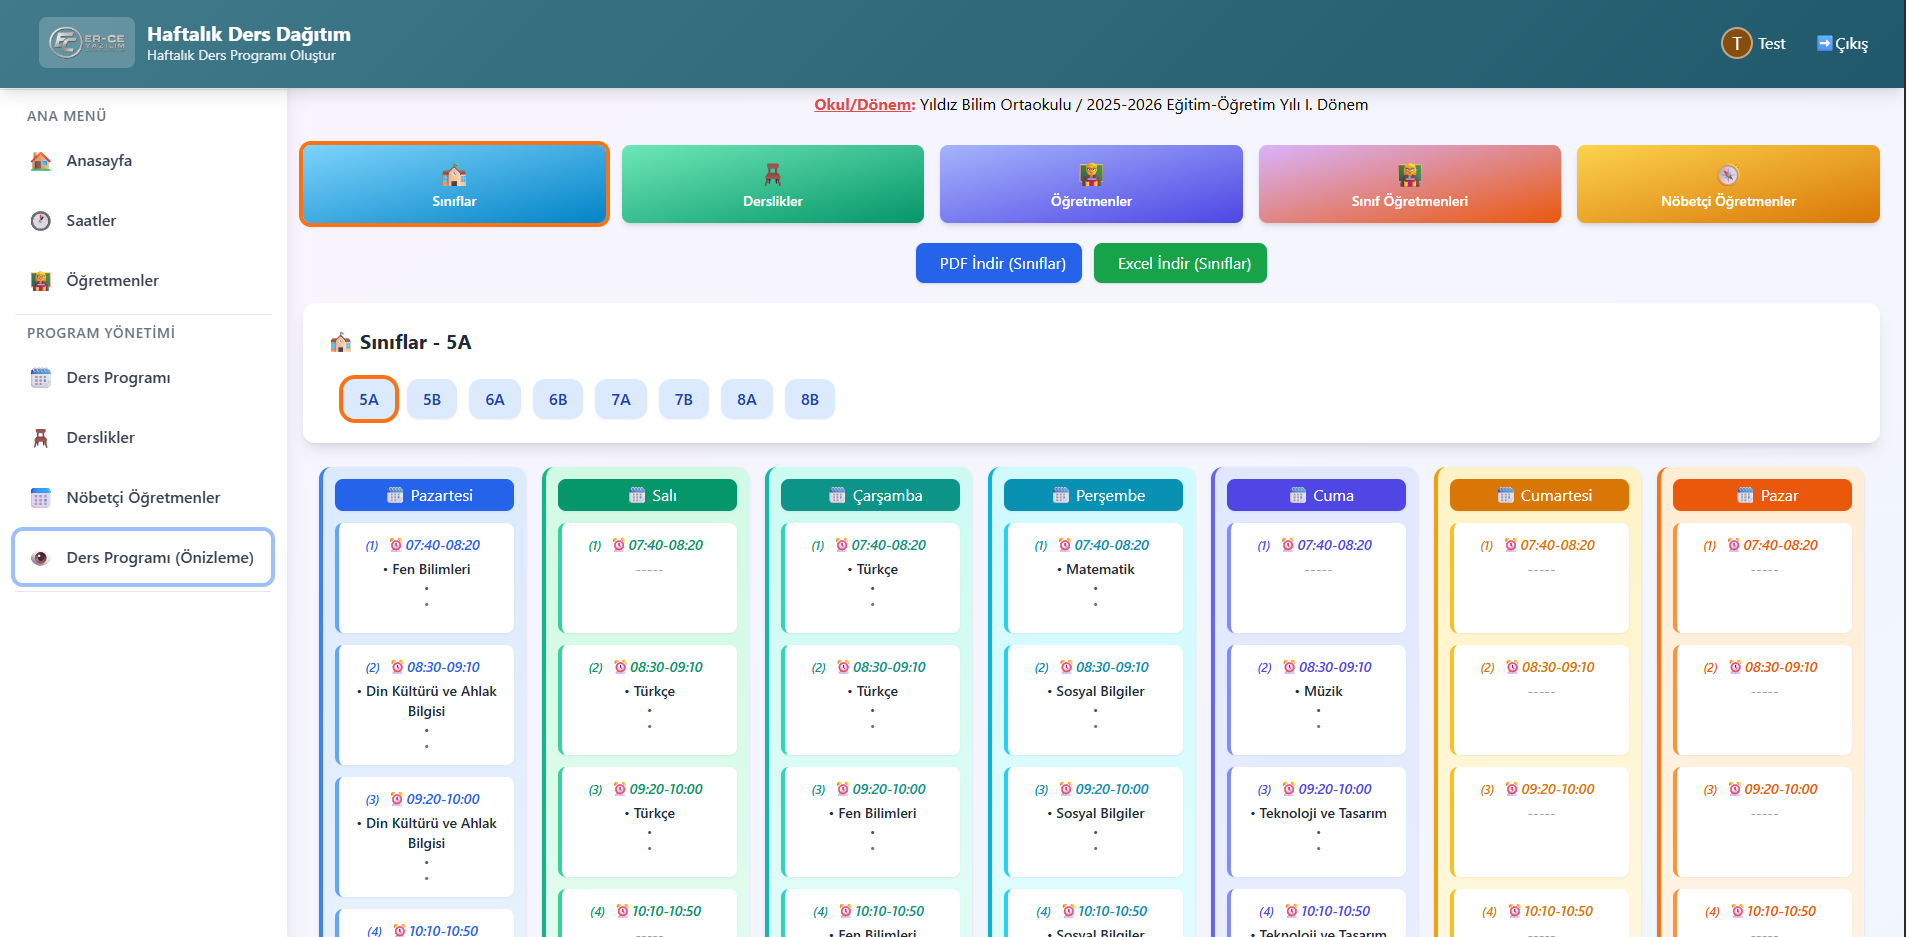
Task: Click the ER-CE logo in header
Action: pyautogui.click(x=87, y=43)
